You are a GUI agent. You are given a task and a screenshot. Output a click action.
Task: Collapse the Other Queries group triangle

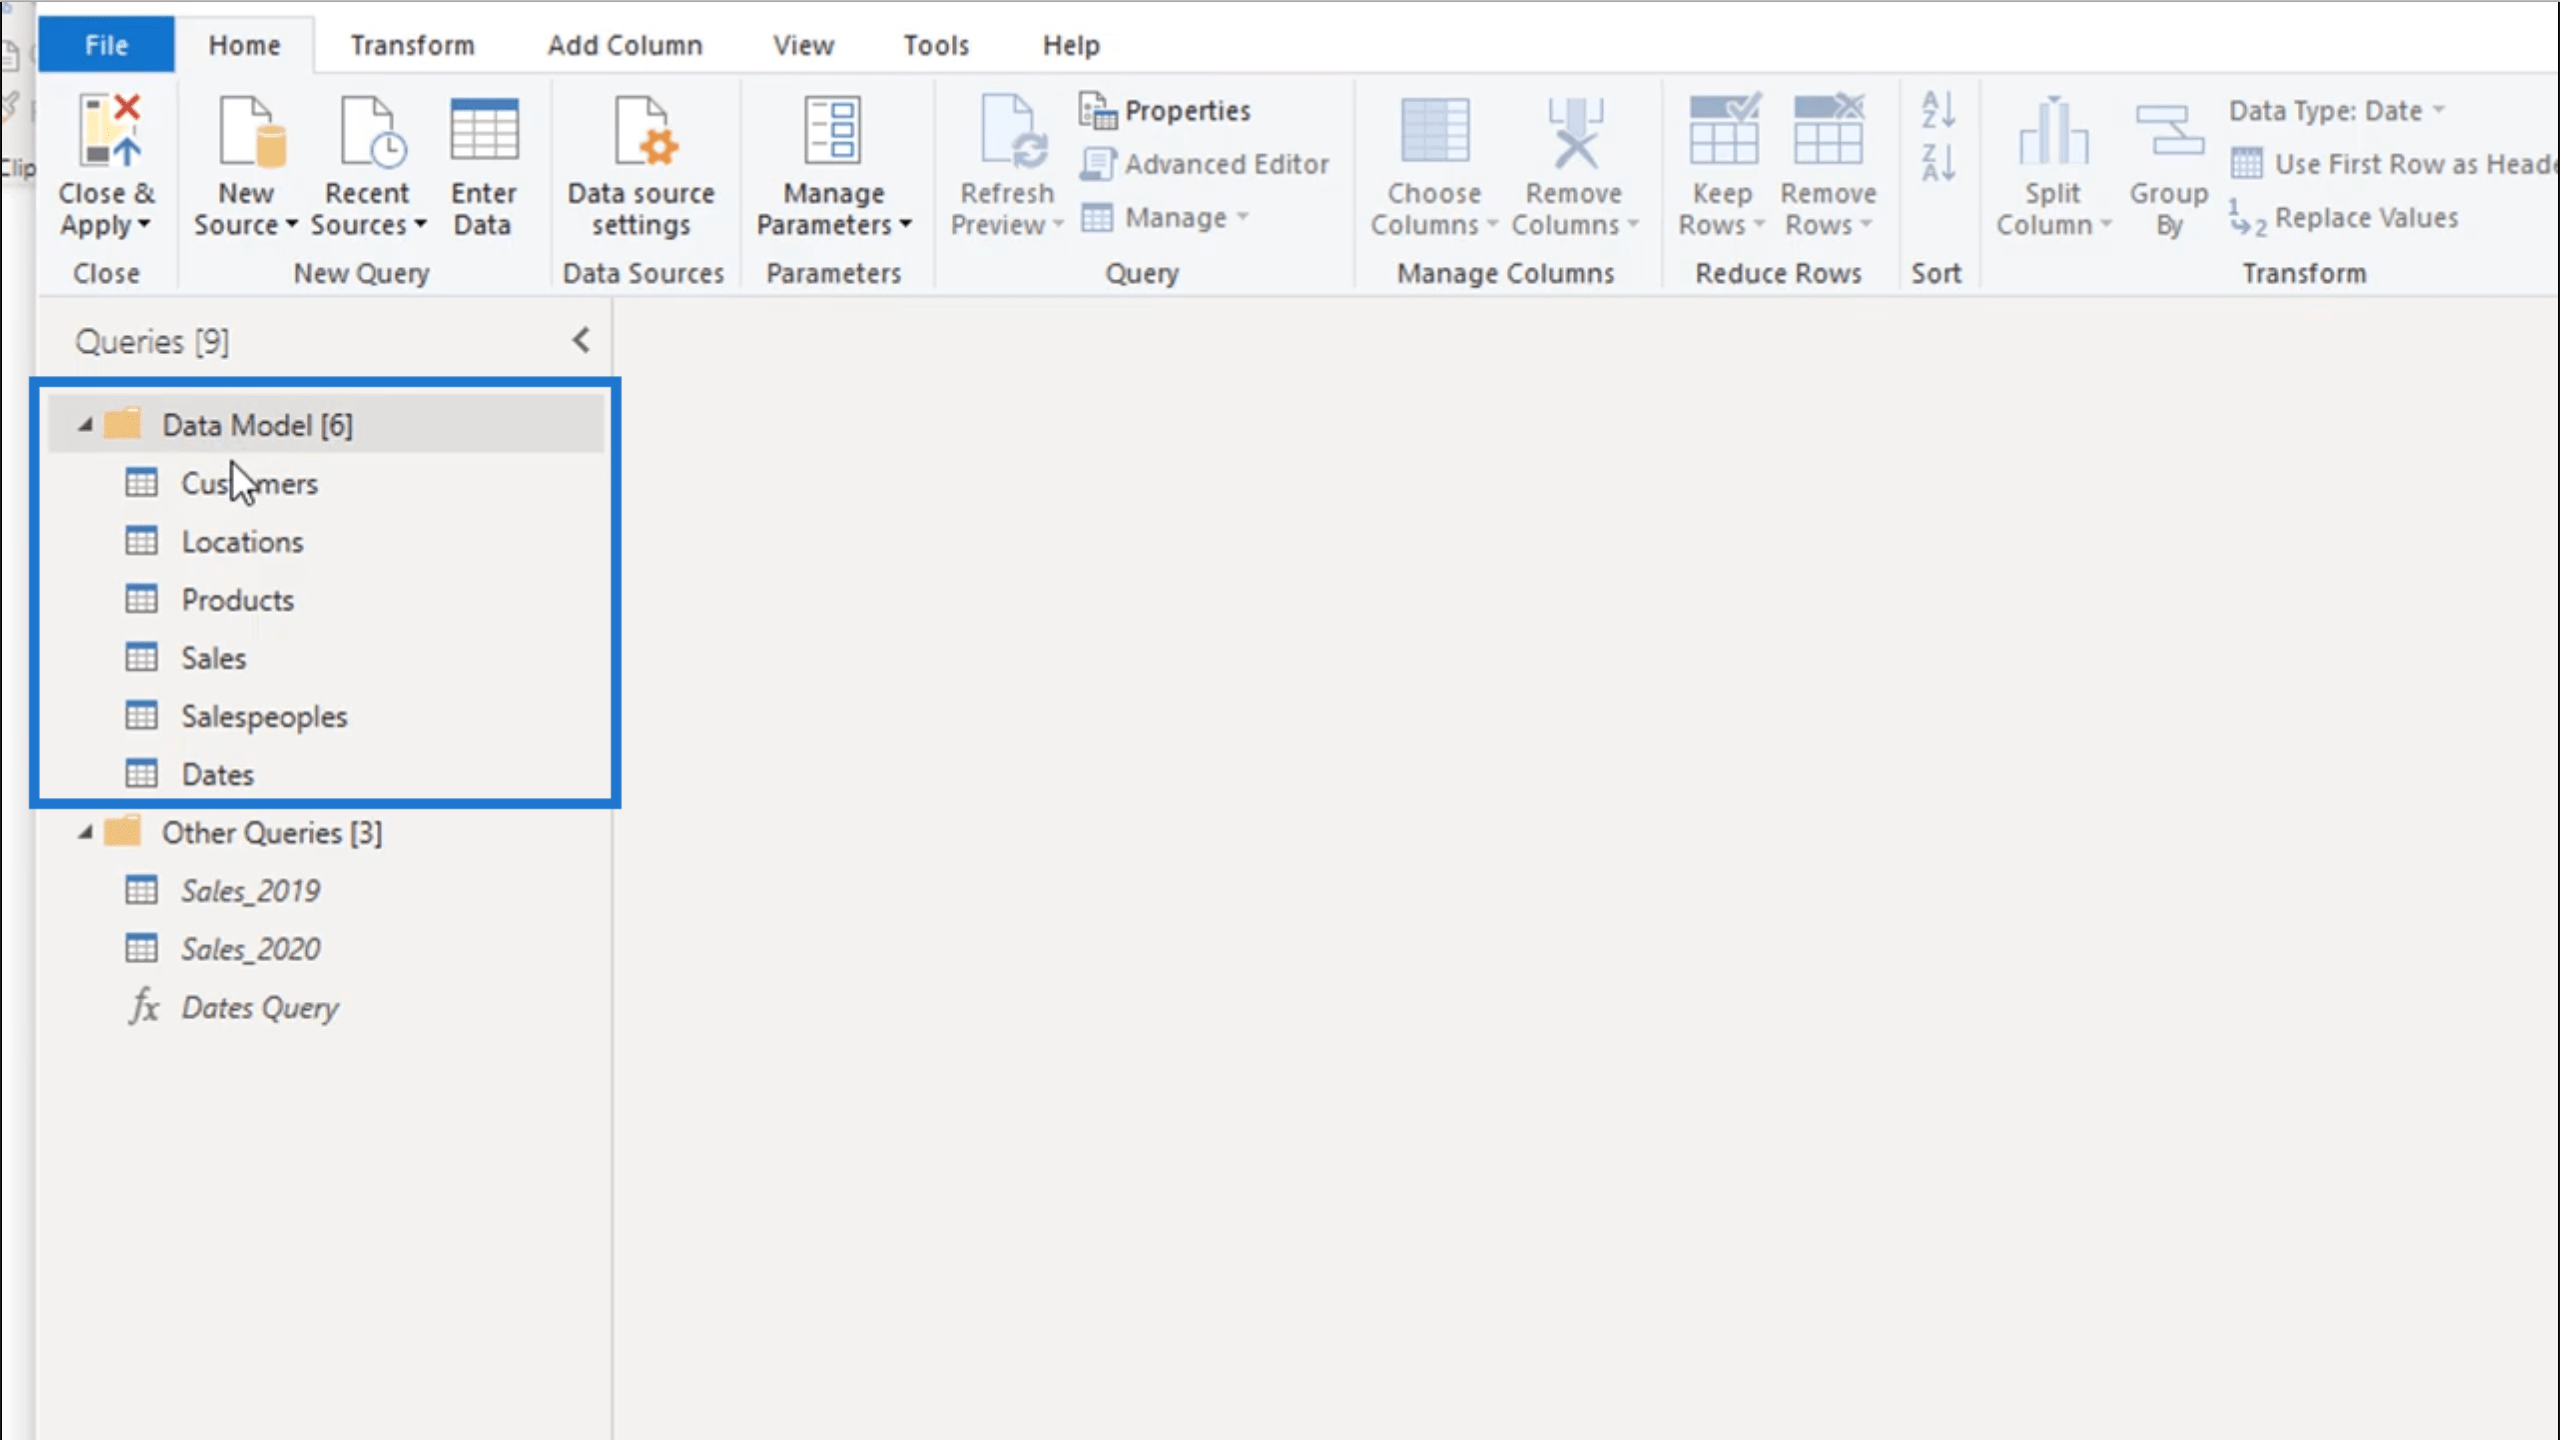(86, 832)
